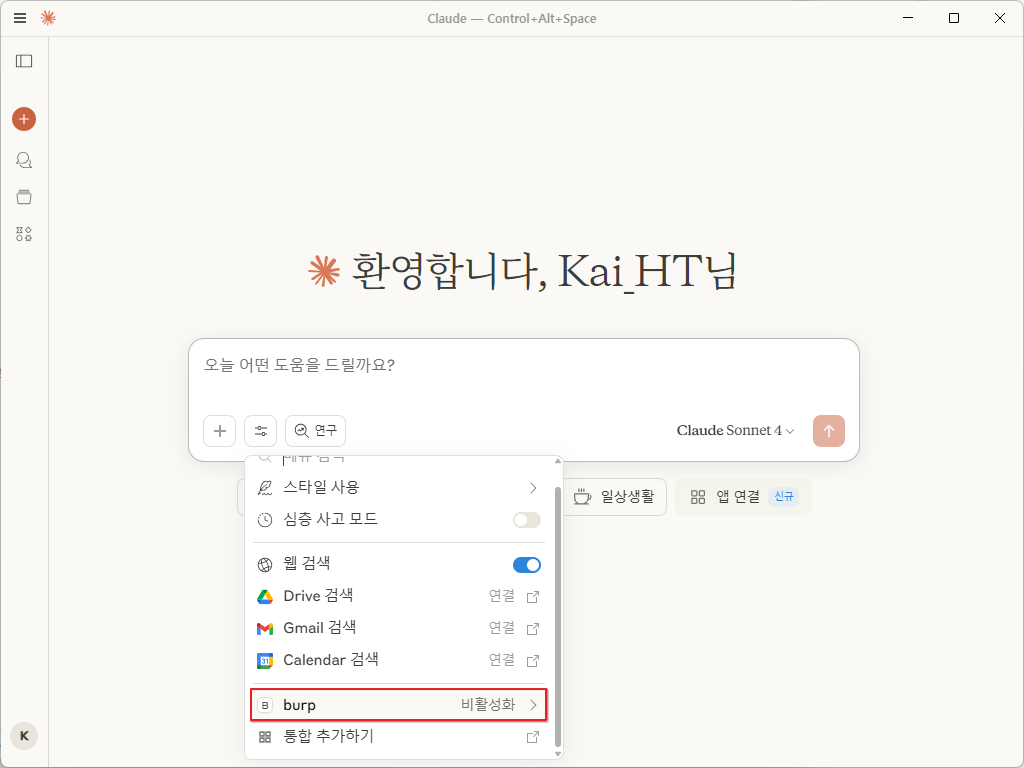Click the external link icon for Calendar 검색
Screen dimensions: 1024x768
point(533,661)
